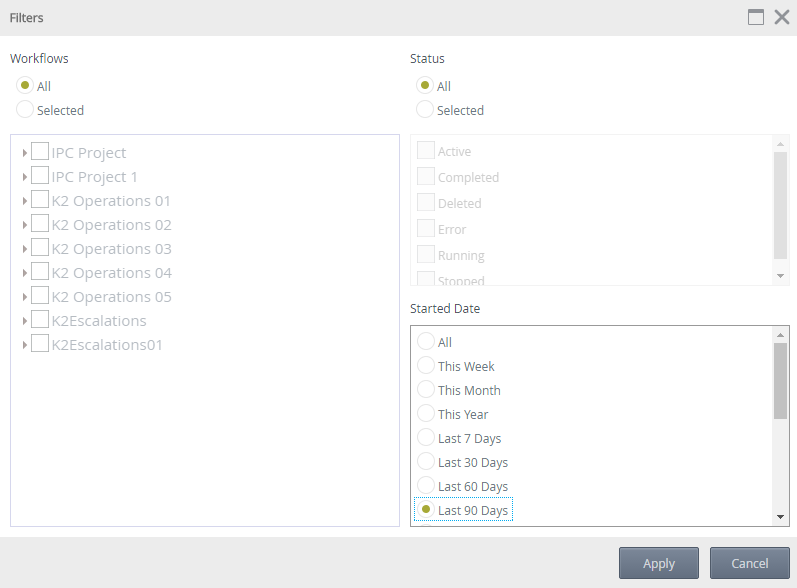Check the Error status checkbox

[426, 228]
